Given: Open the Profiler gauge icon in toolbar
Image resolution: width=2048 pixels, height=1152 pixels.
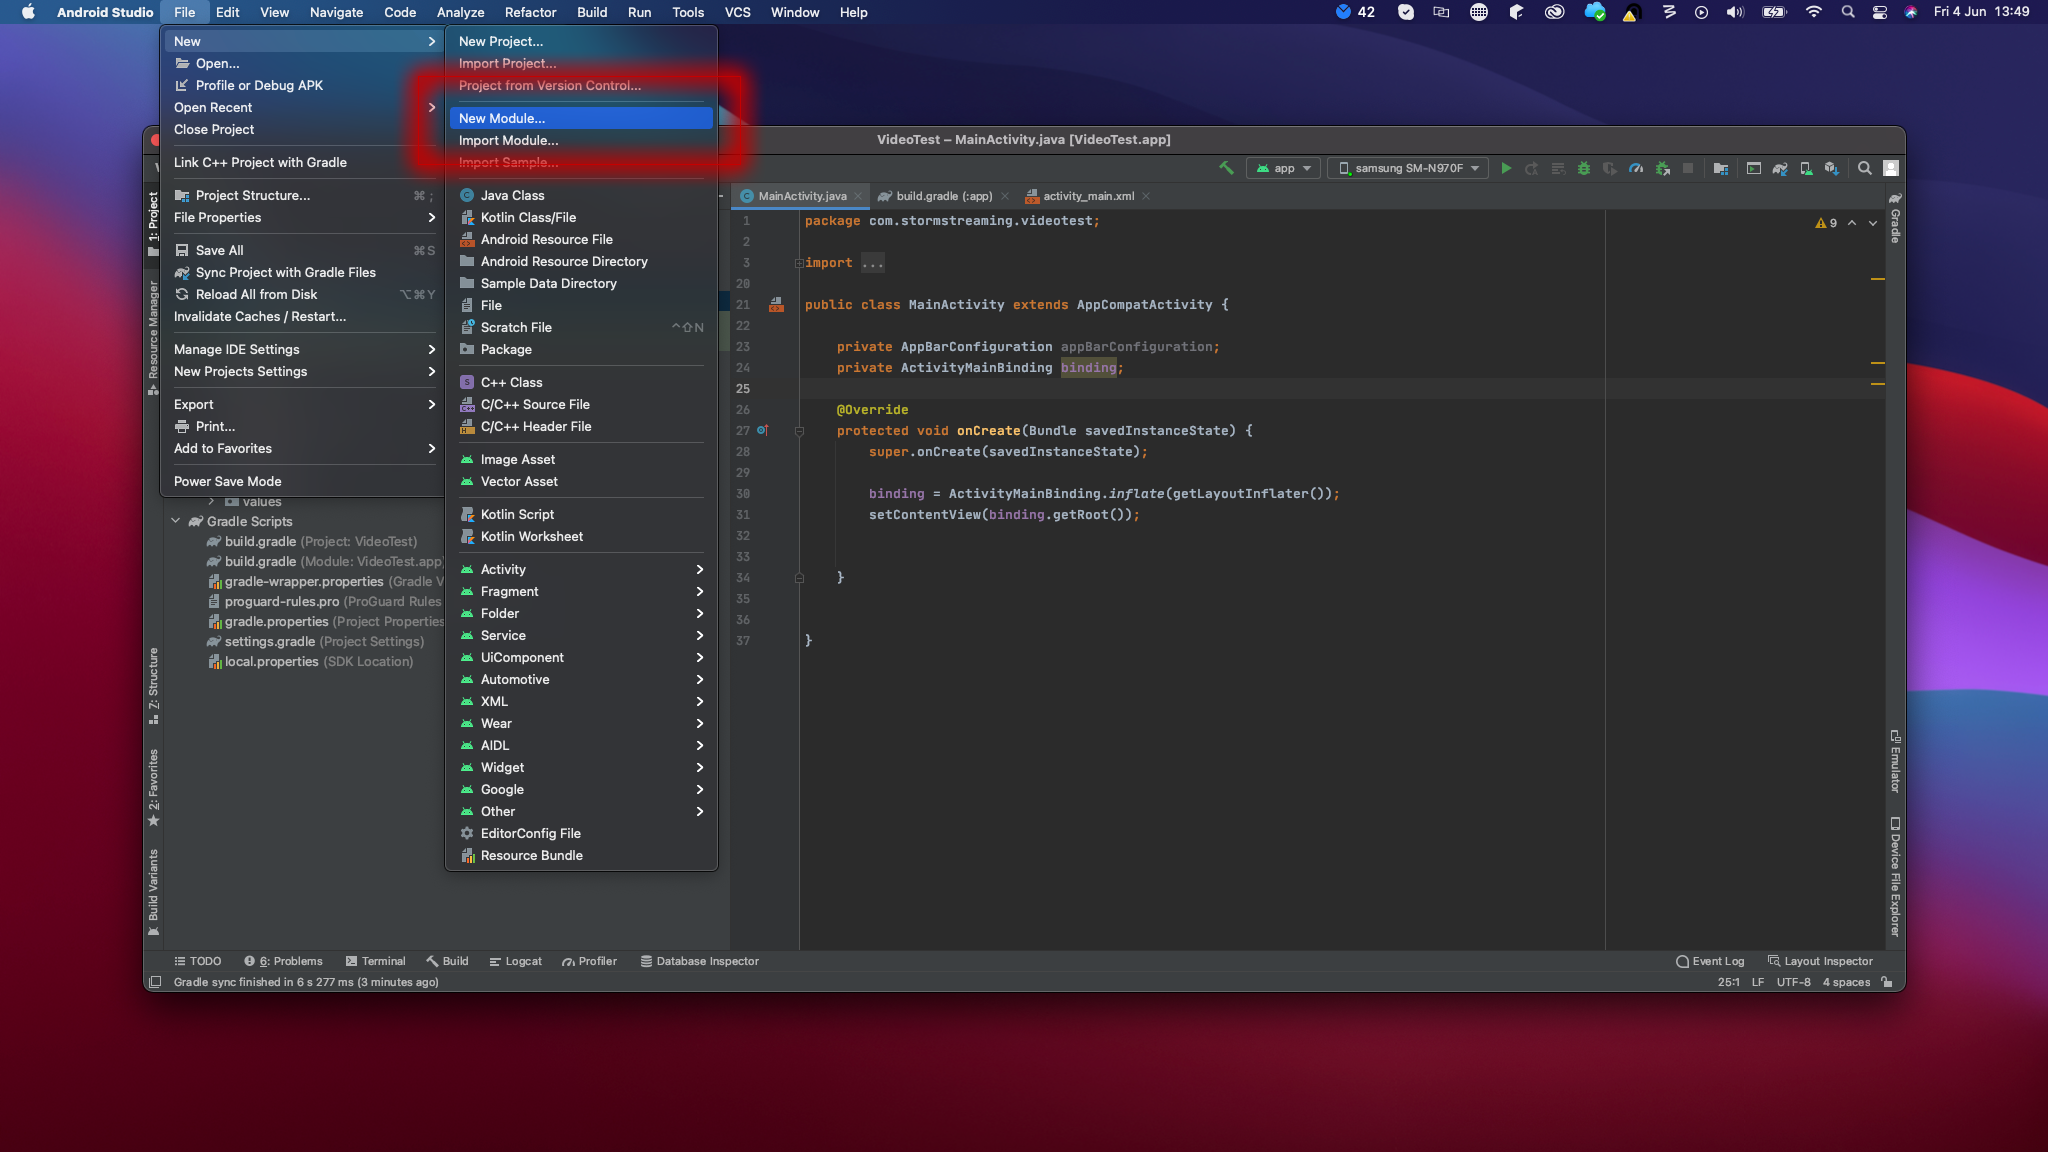Looking at the screenshot, I should click(x=1636, y=168).
